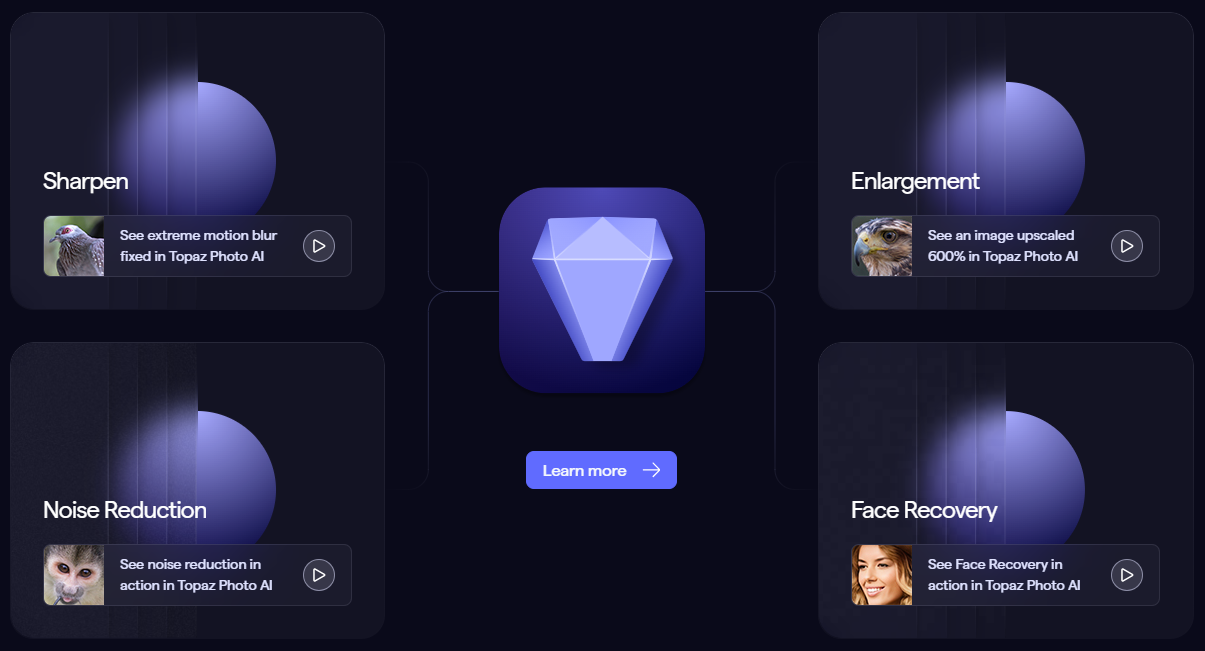Viewport: 1205px width, 651px height.
Task: Select the Face Recovery heading
Action: [924, 510]
